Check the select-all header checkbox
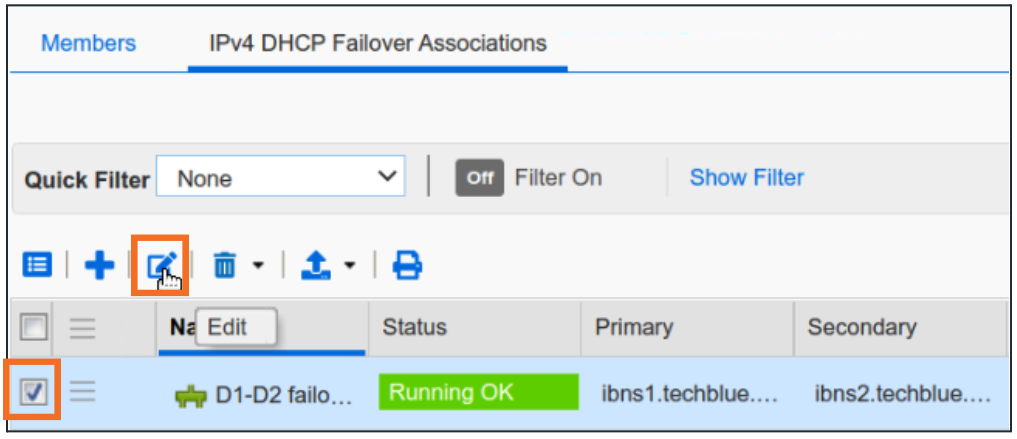 pos(33,326)
